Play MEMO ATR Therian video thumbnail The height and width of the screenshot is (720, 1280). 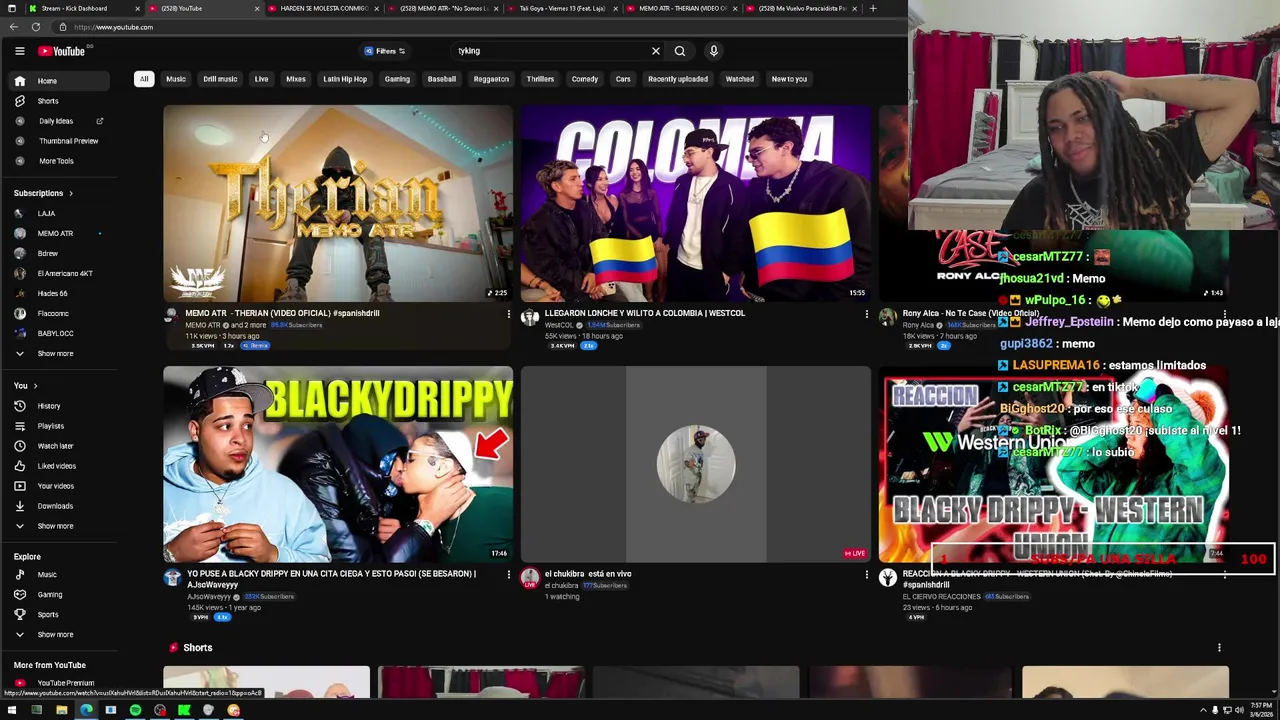[x=338, y=203]
